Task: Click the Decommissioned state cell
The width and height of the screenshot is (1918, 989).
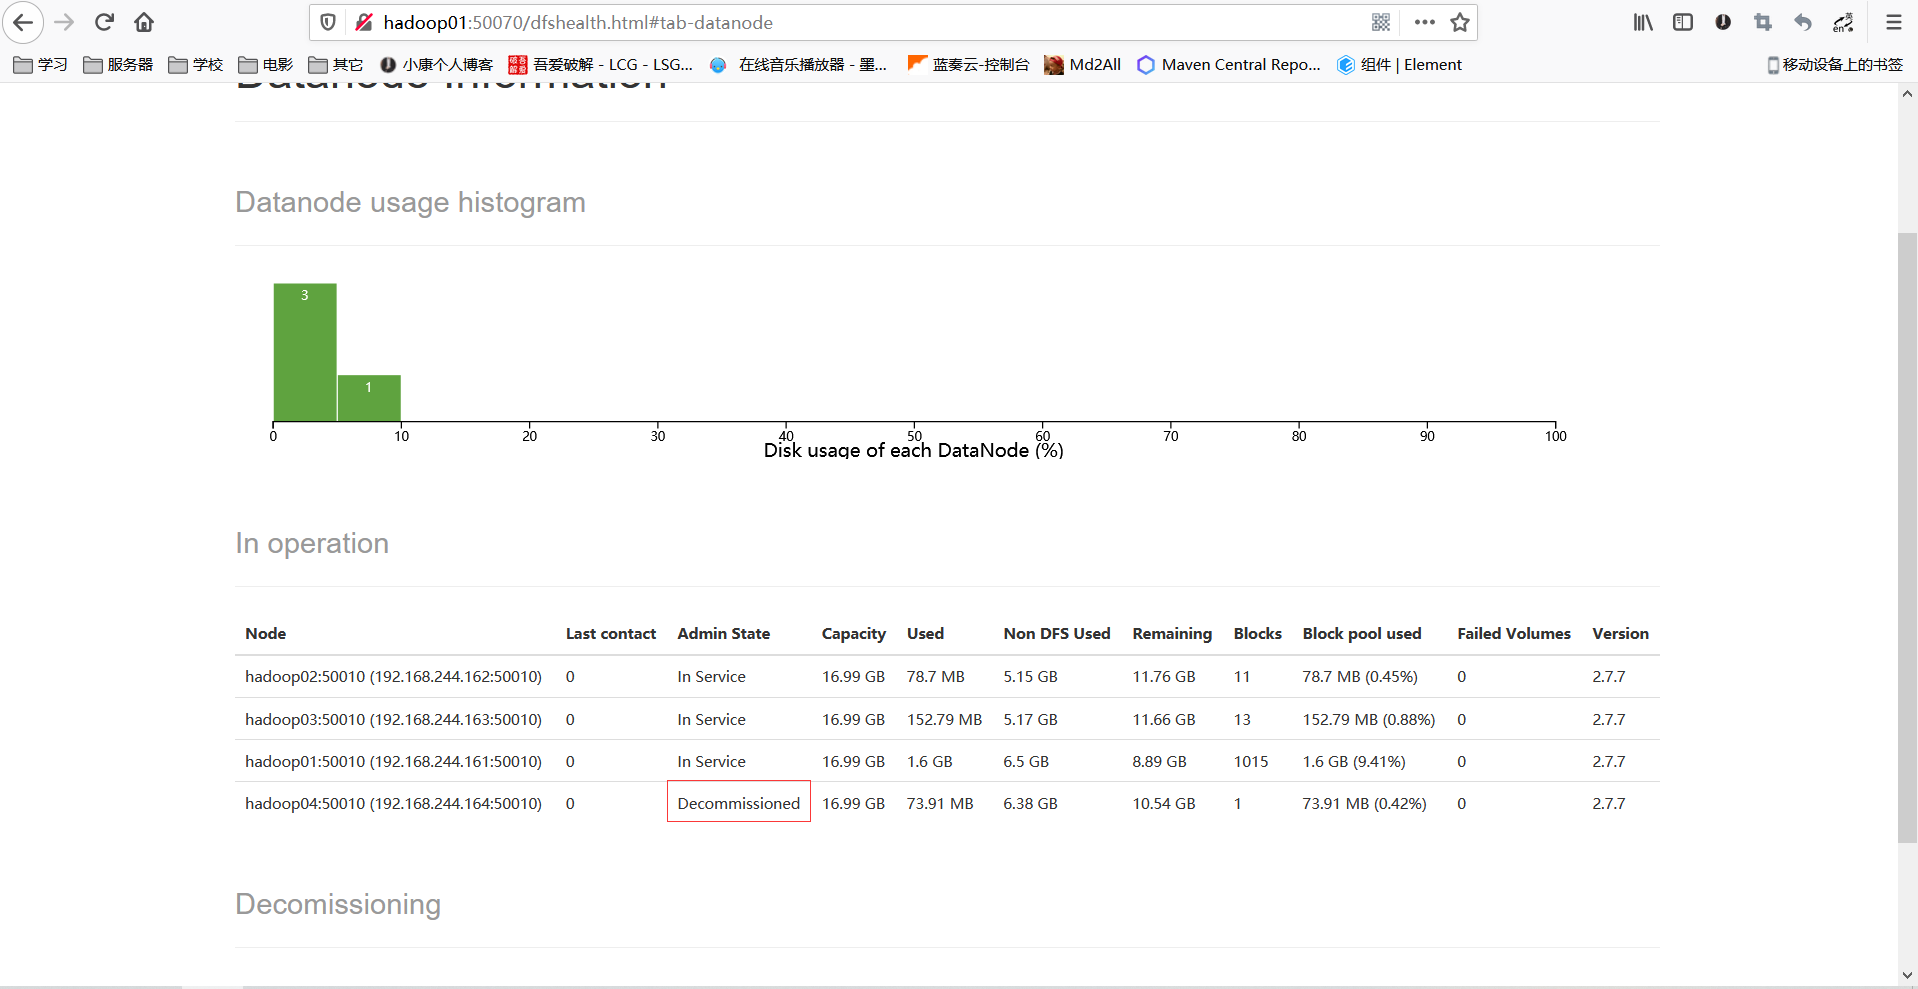Action: coord(739,802)
